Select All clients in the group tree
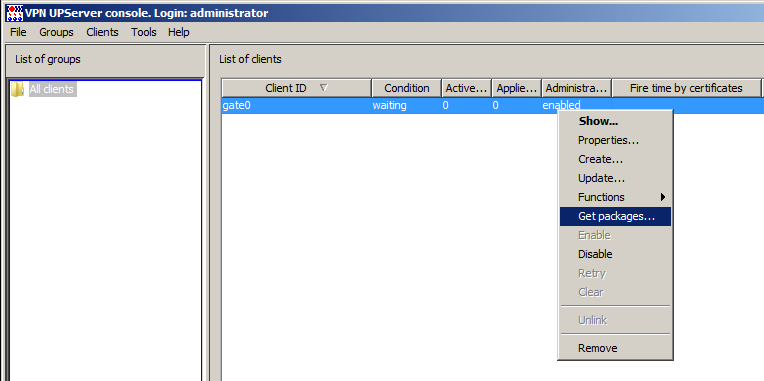Screen dimensions: 764x381 [x=52, y=89]
